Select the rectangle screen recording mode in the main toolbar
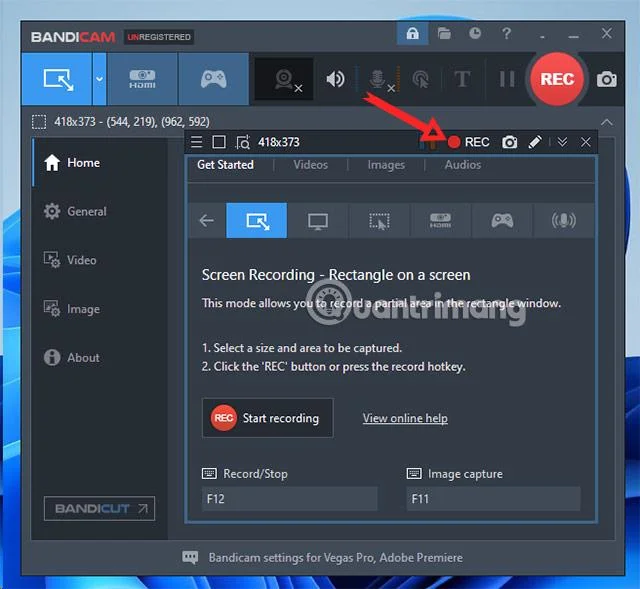 pyautogui.click(x=58, y=79)
